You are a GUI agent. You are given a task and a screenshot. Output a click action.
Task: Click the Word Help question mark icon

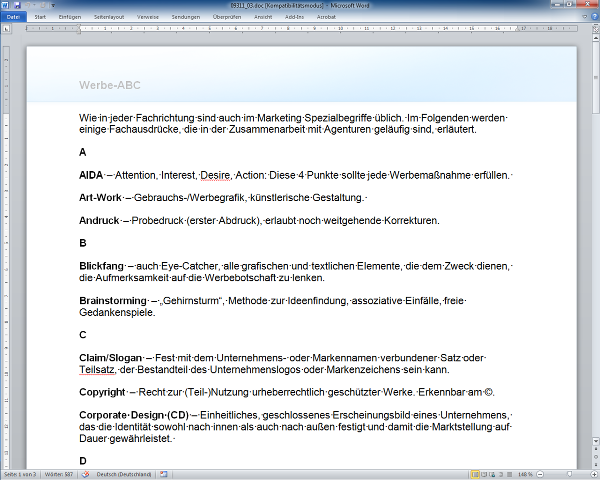[x=592, y=17]
